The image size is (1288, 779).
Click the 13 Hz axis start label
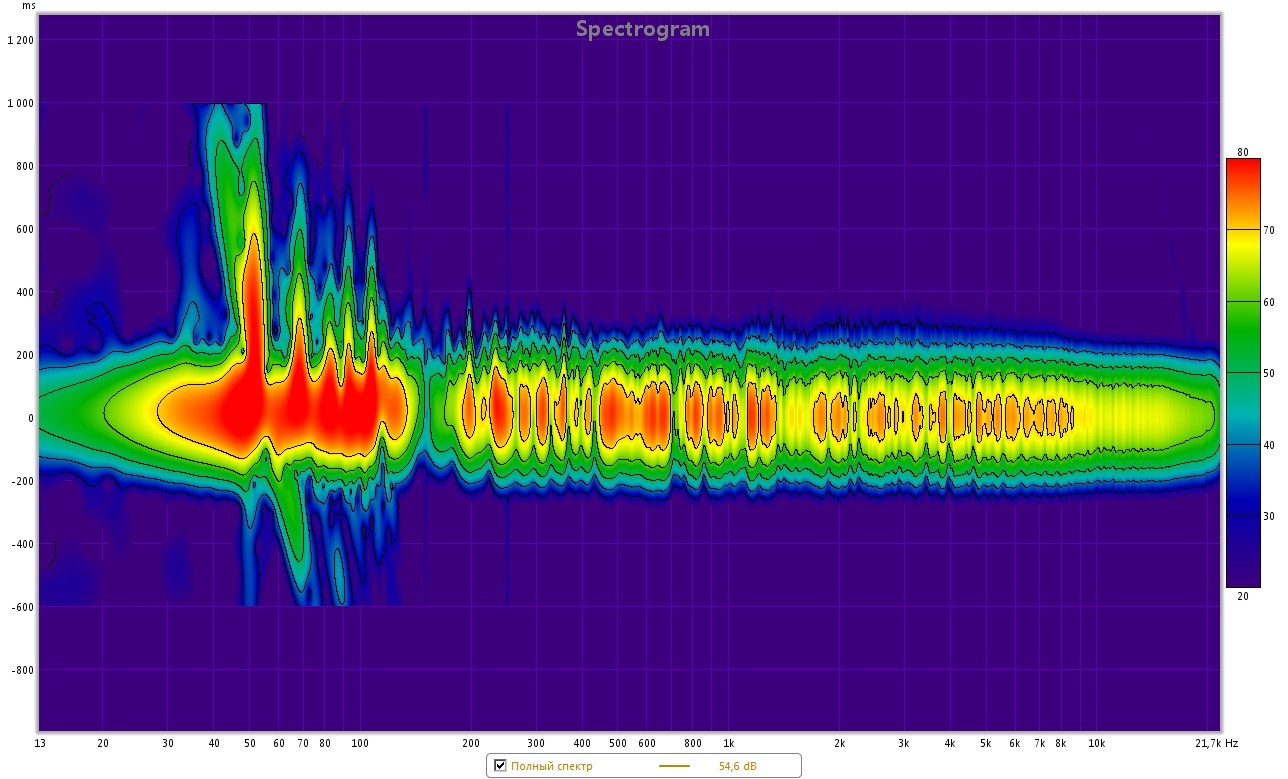[39, 744]
